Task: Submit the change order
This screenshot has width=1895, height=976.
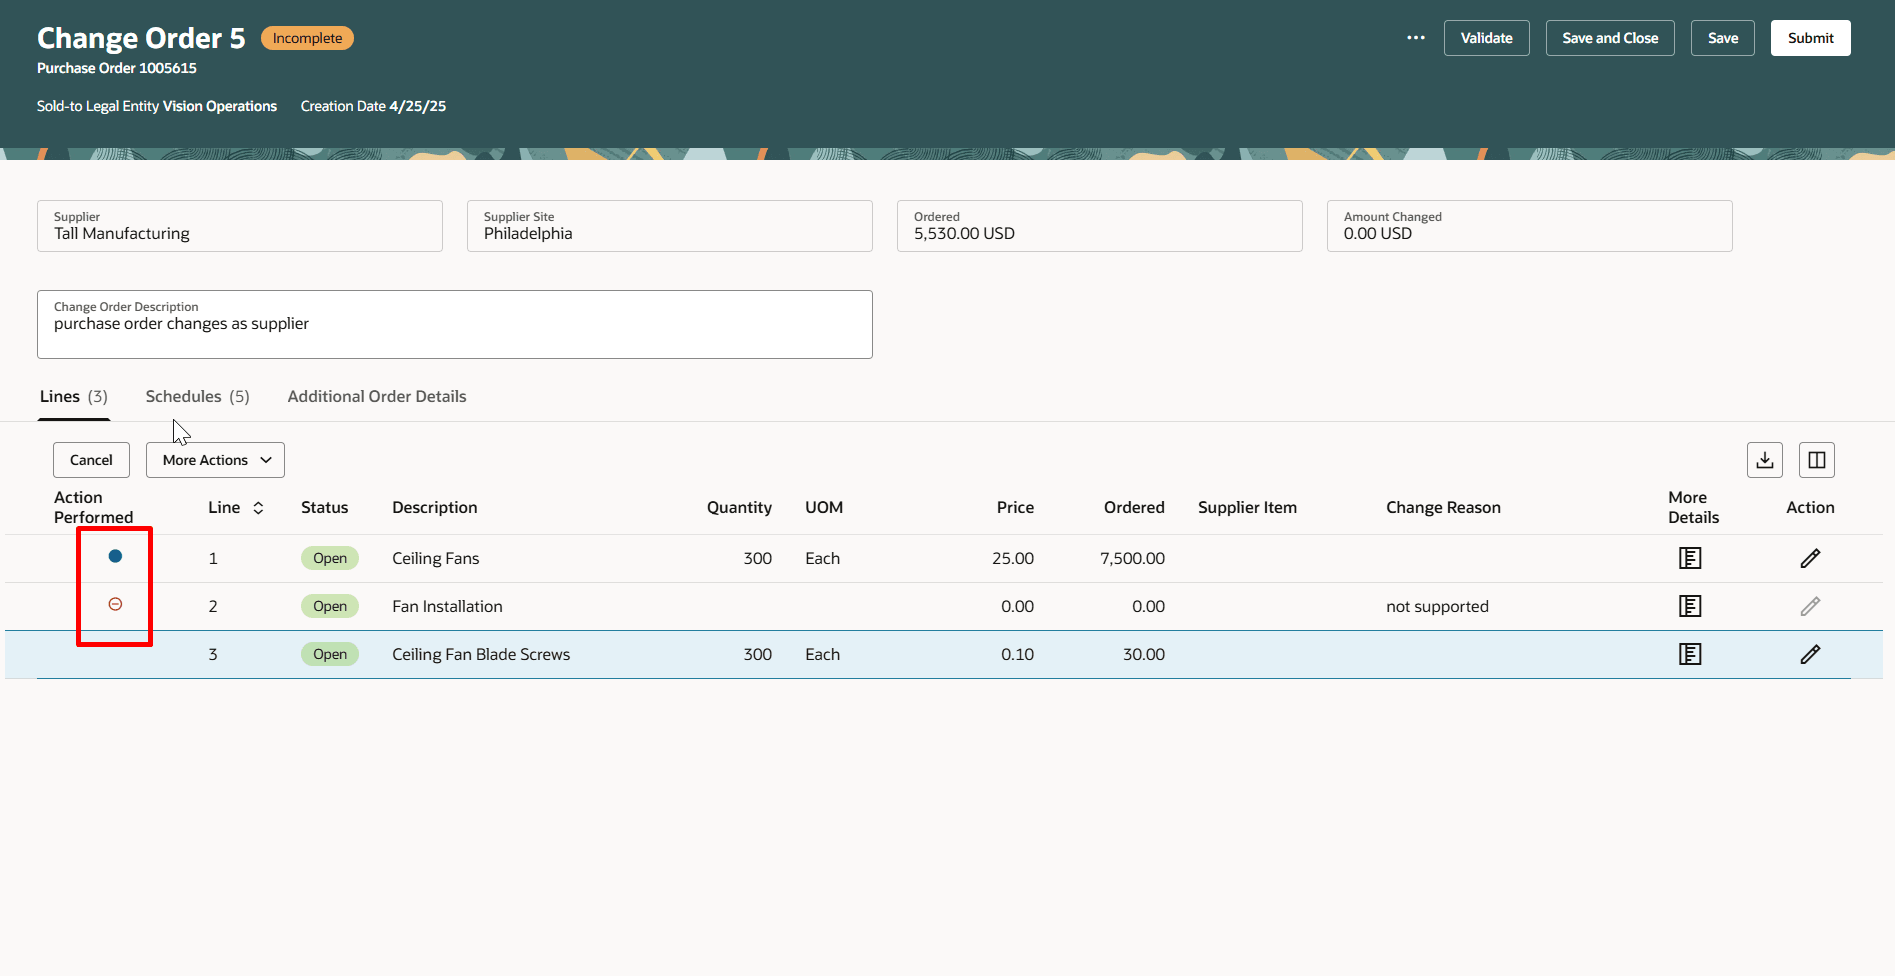Action: 1810,37
